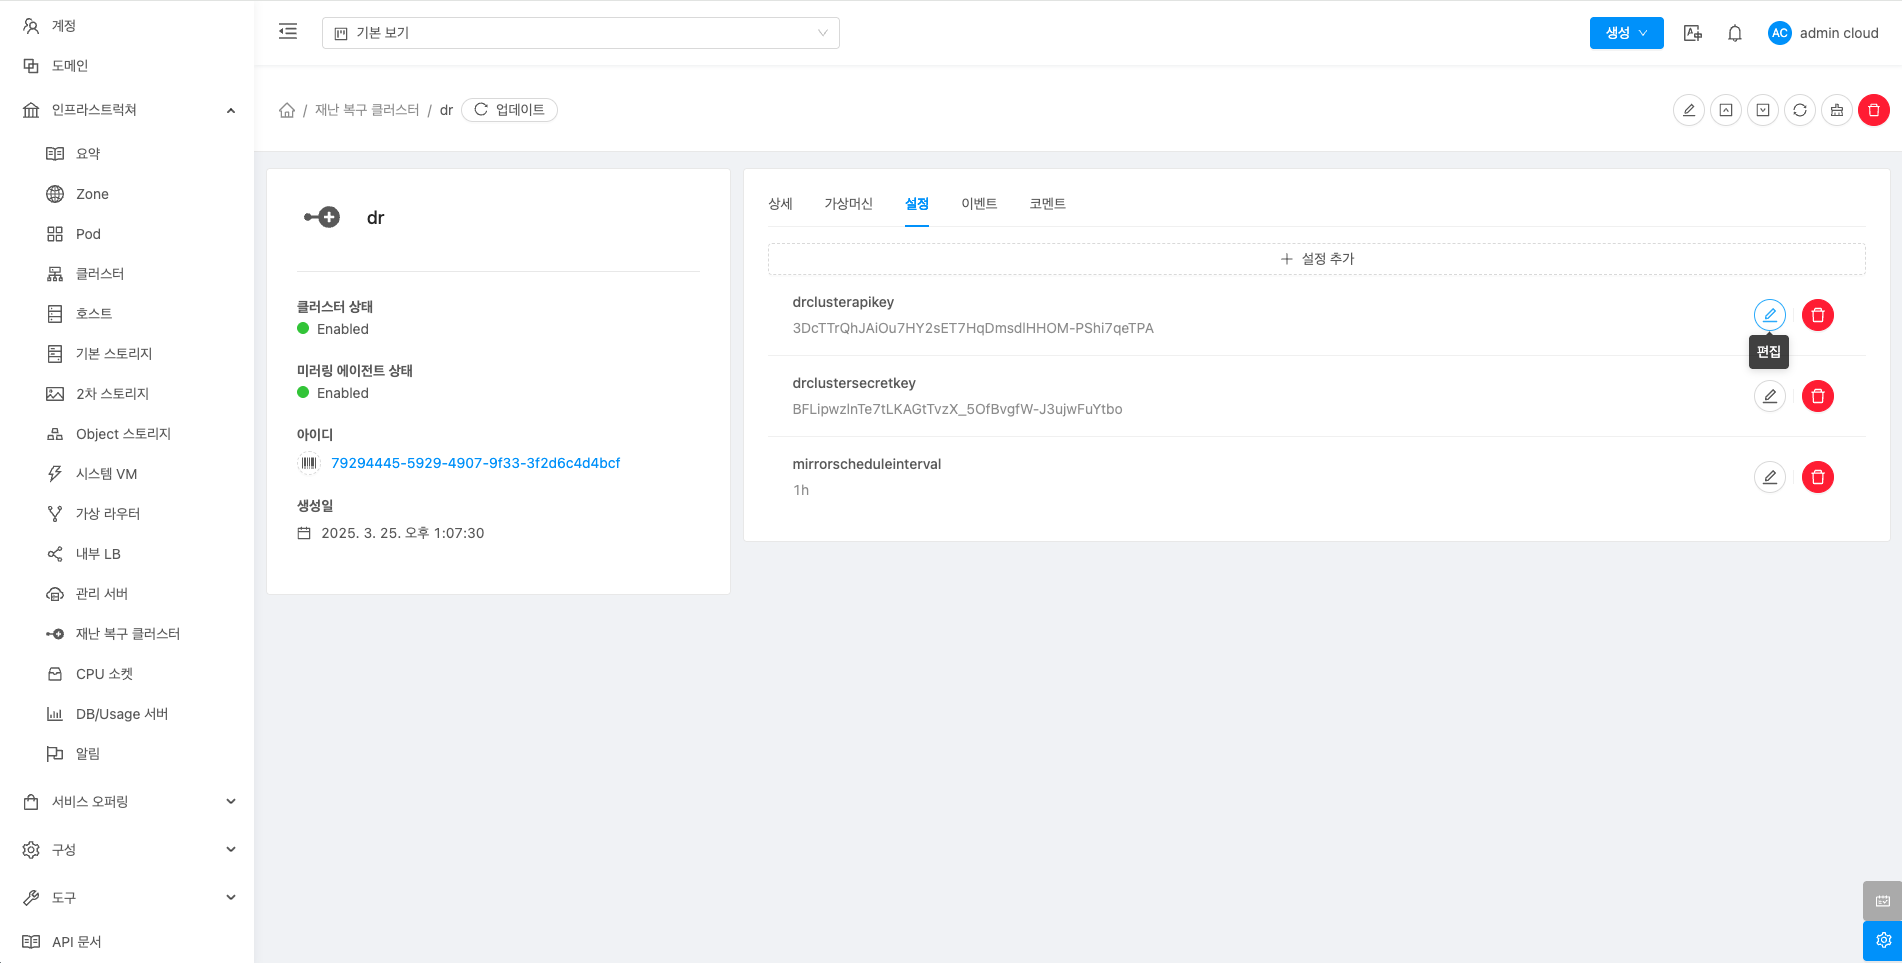Click the broom cleanup icon in toolbar
The image size is (1902, 963).
[1836, 110]
